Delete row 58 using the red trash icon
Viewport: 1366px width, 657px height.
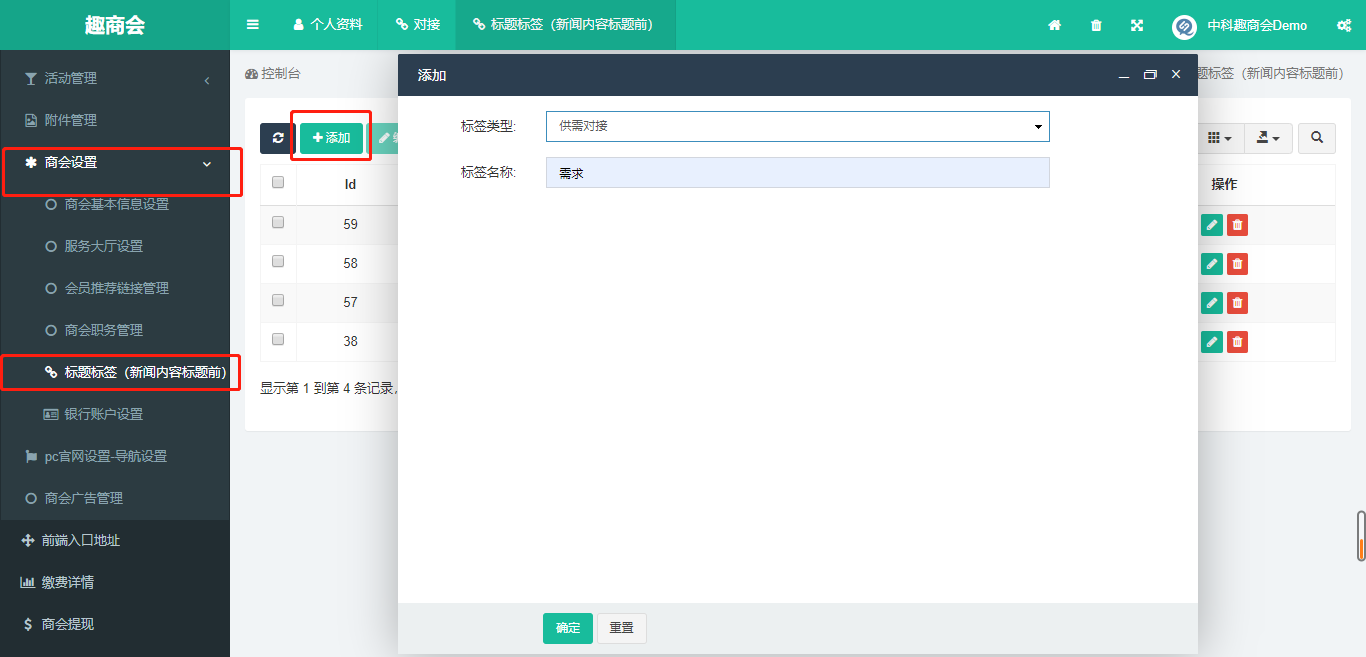click(1237, 264)
